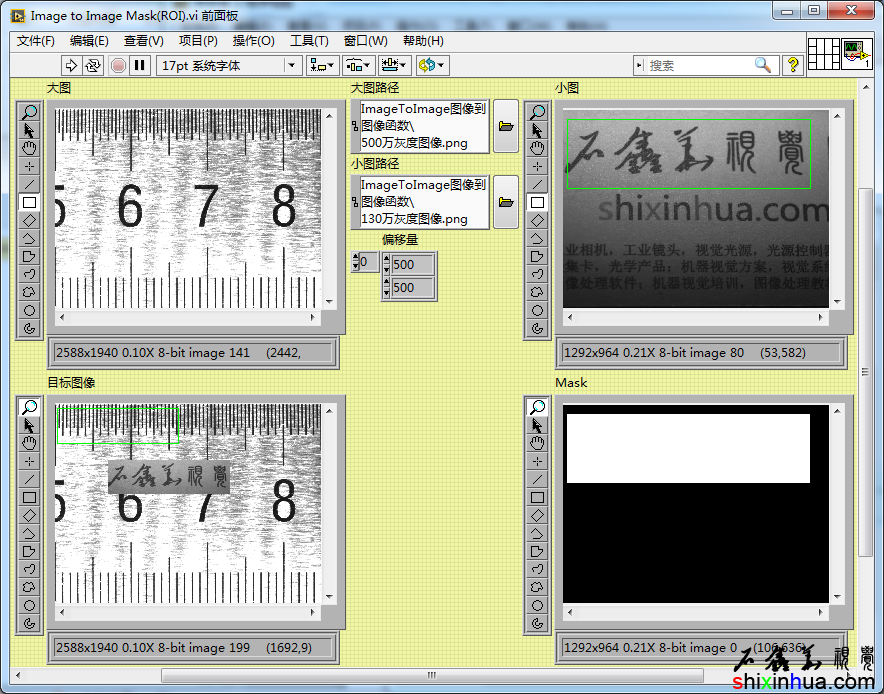Open the 文件(F) menu
This screenshot has width=884, height=694.
tap(36, 41)
